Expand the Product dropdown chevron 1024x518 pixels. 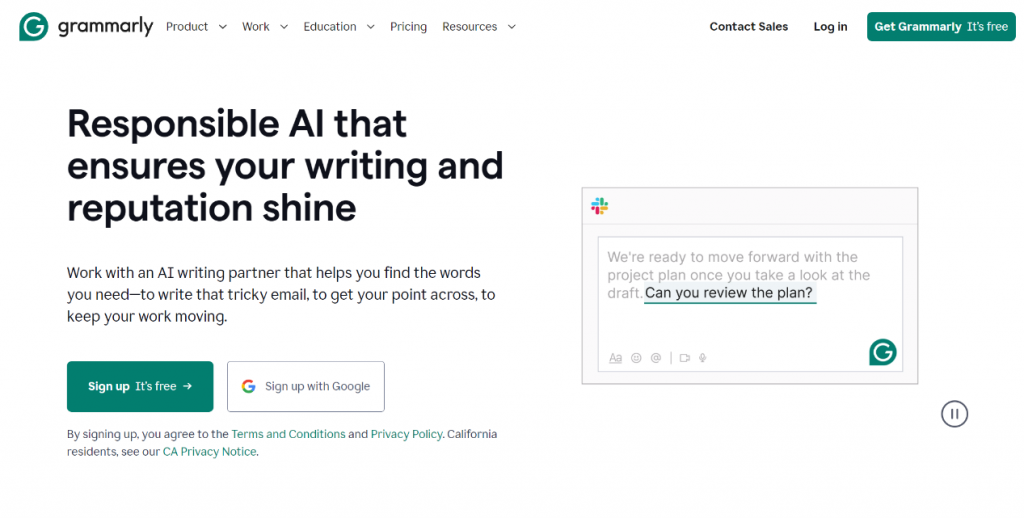[223, 27]
